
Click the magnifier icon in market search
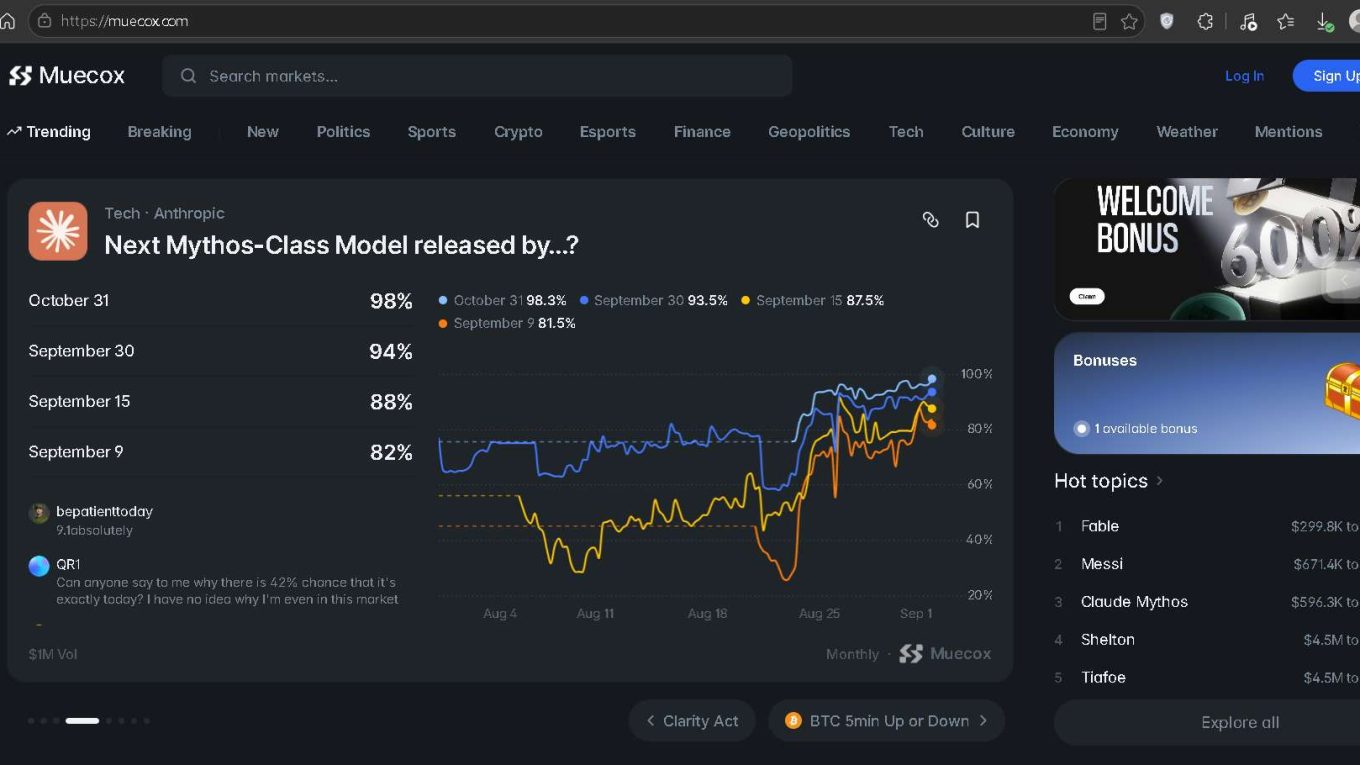tap(187, 76)
